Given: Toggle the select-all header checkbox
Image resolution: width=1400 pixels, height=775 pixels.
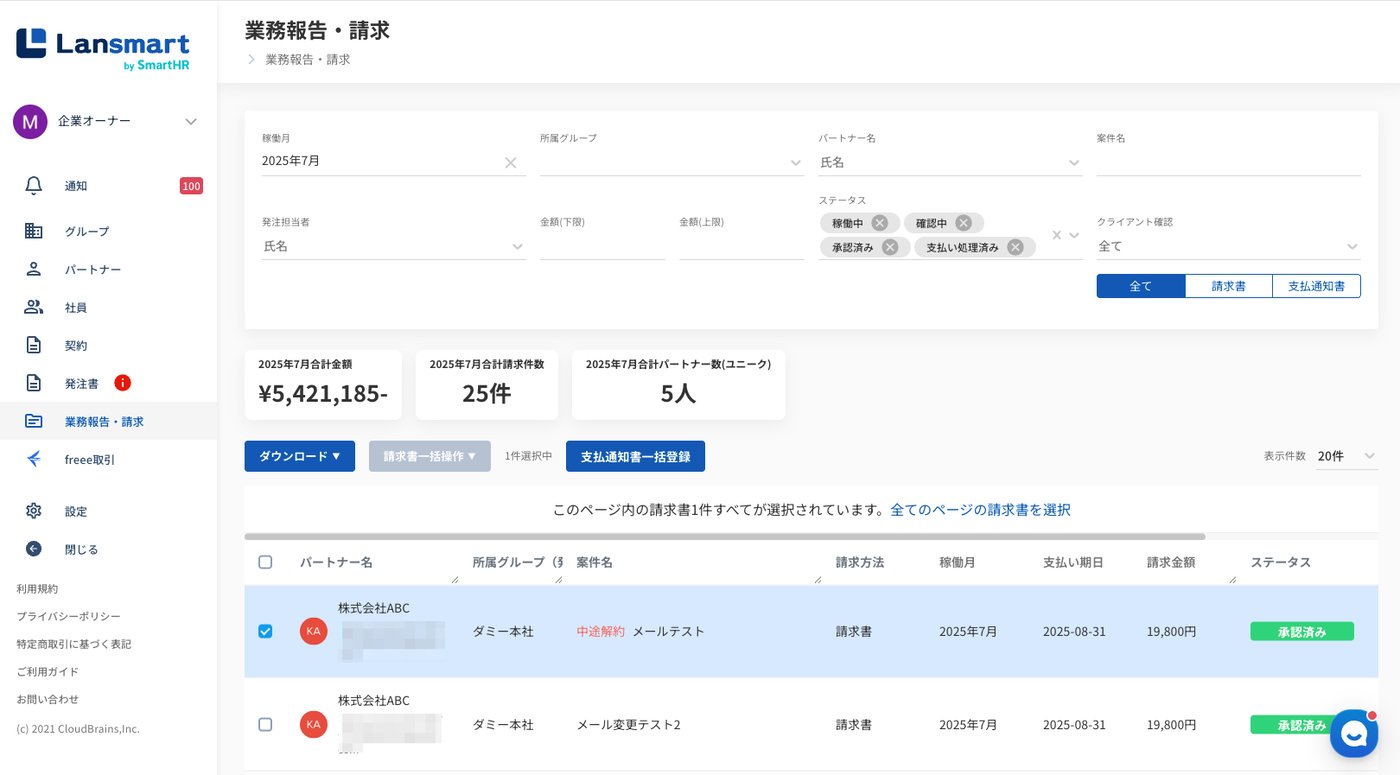Looking at the screenshot, I should (265, 562).
